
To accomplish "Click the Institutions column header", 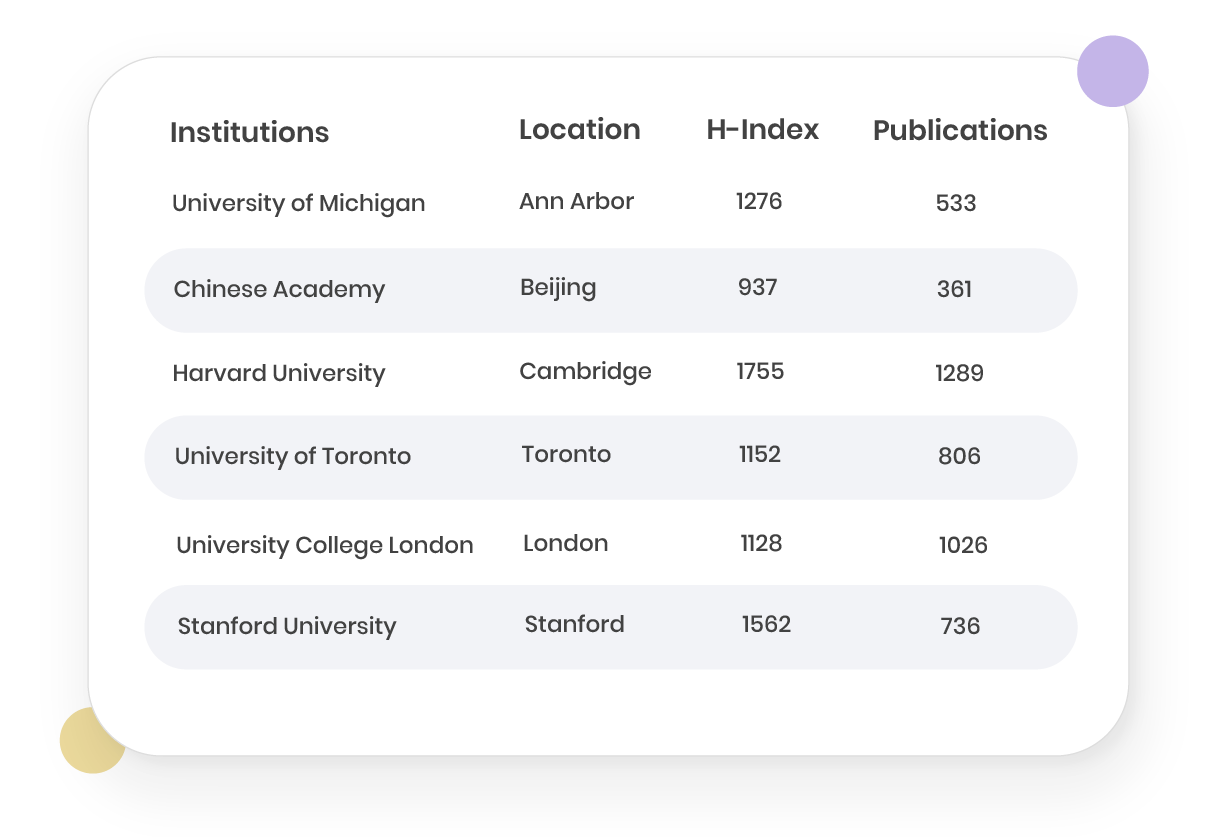I will click(x=249, y=133).
